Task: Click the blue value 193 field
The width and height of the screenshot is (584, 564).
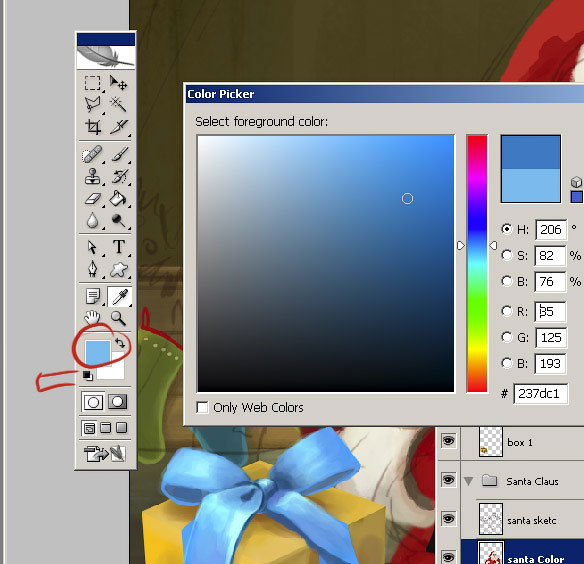Action: pos(551,364)
